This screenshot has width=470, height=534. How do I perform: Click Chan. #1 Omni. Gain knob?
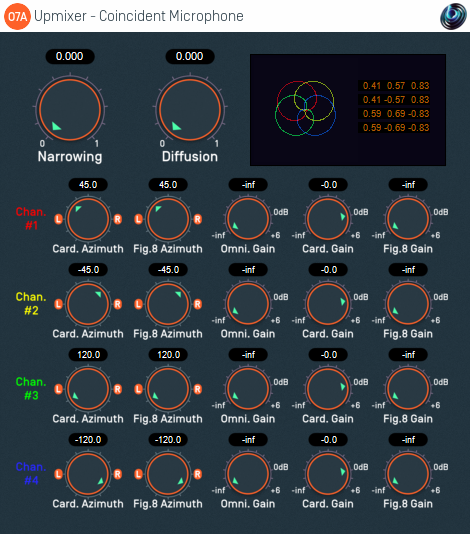coord(248,219)
